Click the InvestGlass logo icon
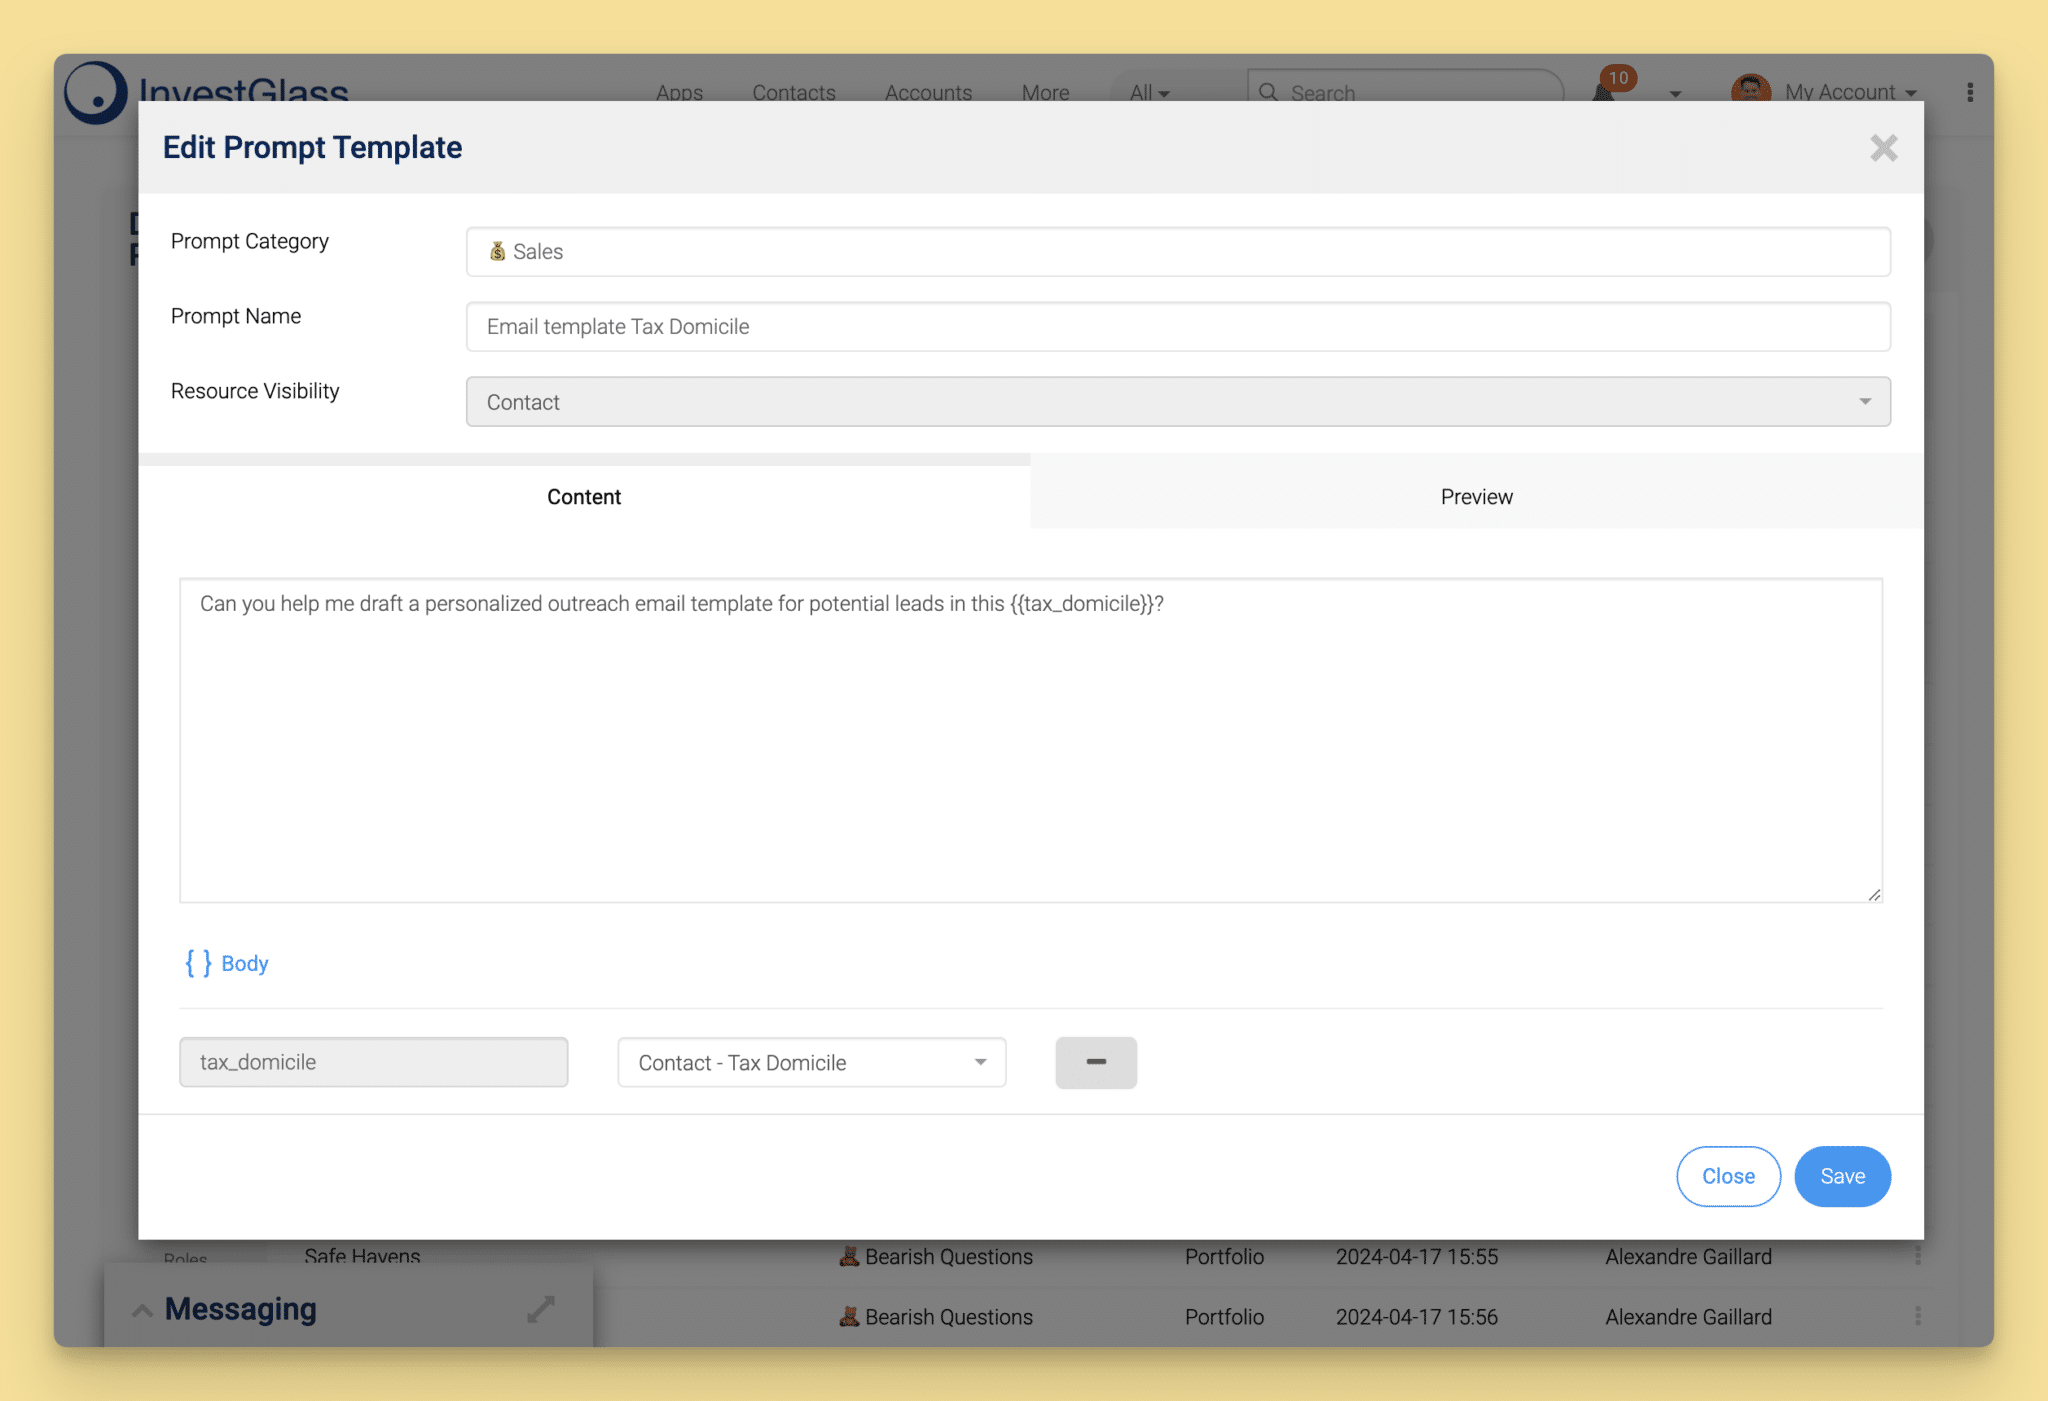Image resolution: width=2048 pixels, height=1401 pixels. click(x=98, y=92)
